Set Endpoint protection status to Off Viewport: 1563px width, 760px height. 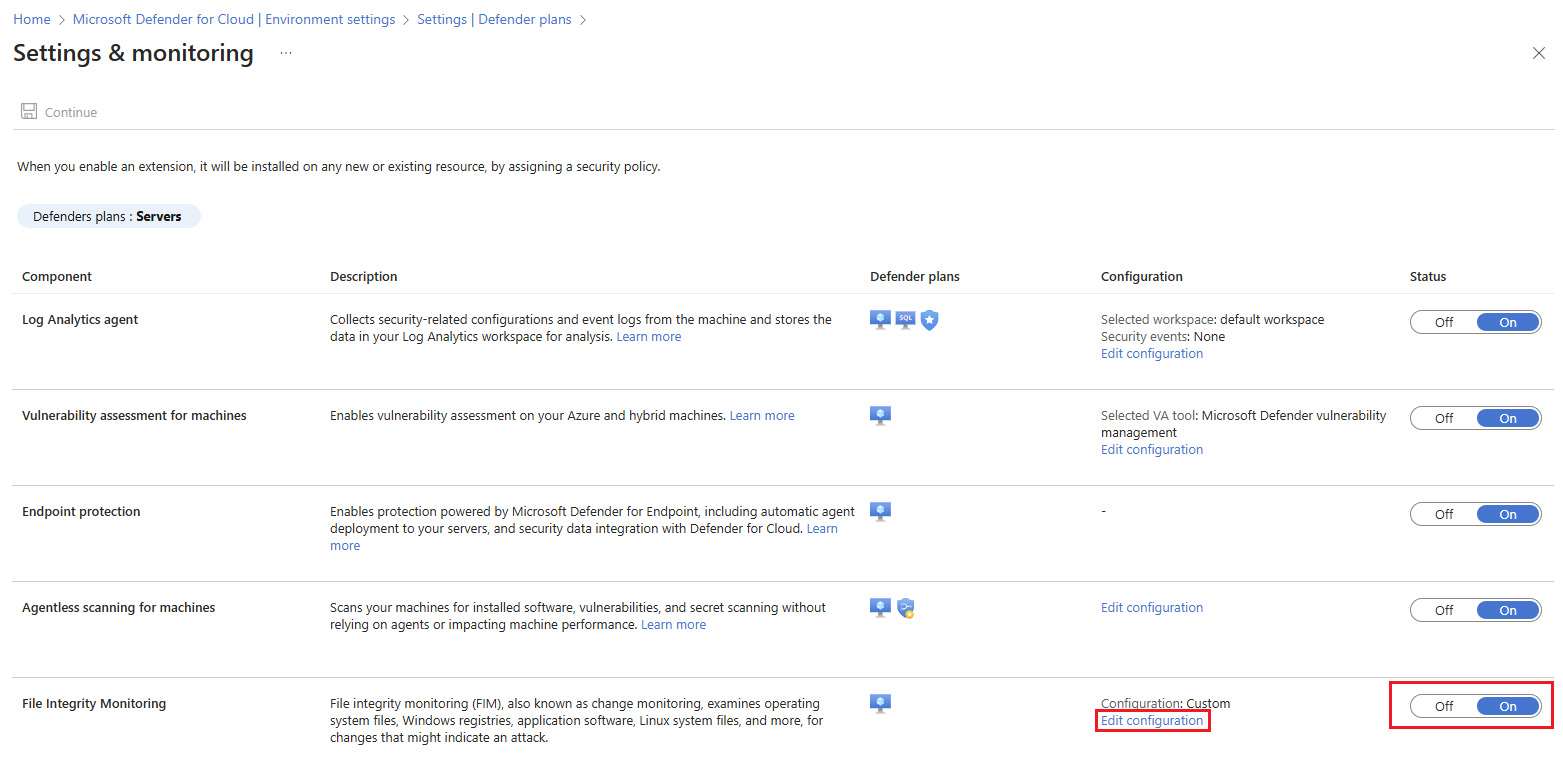[1444, 514]
